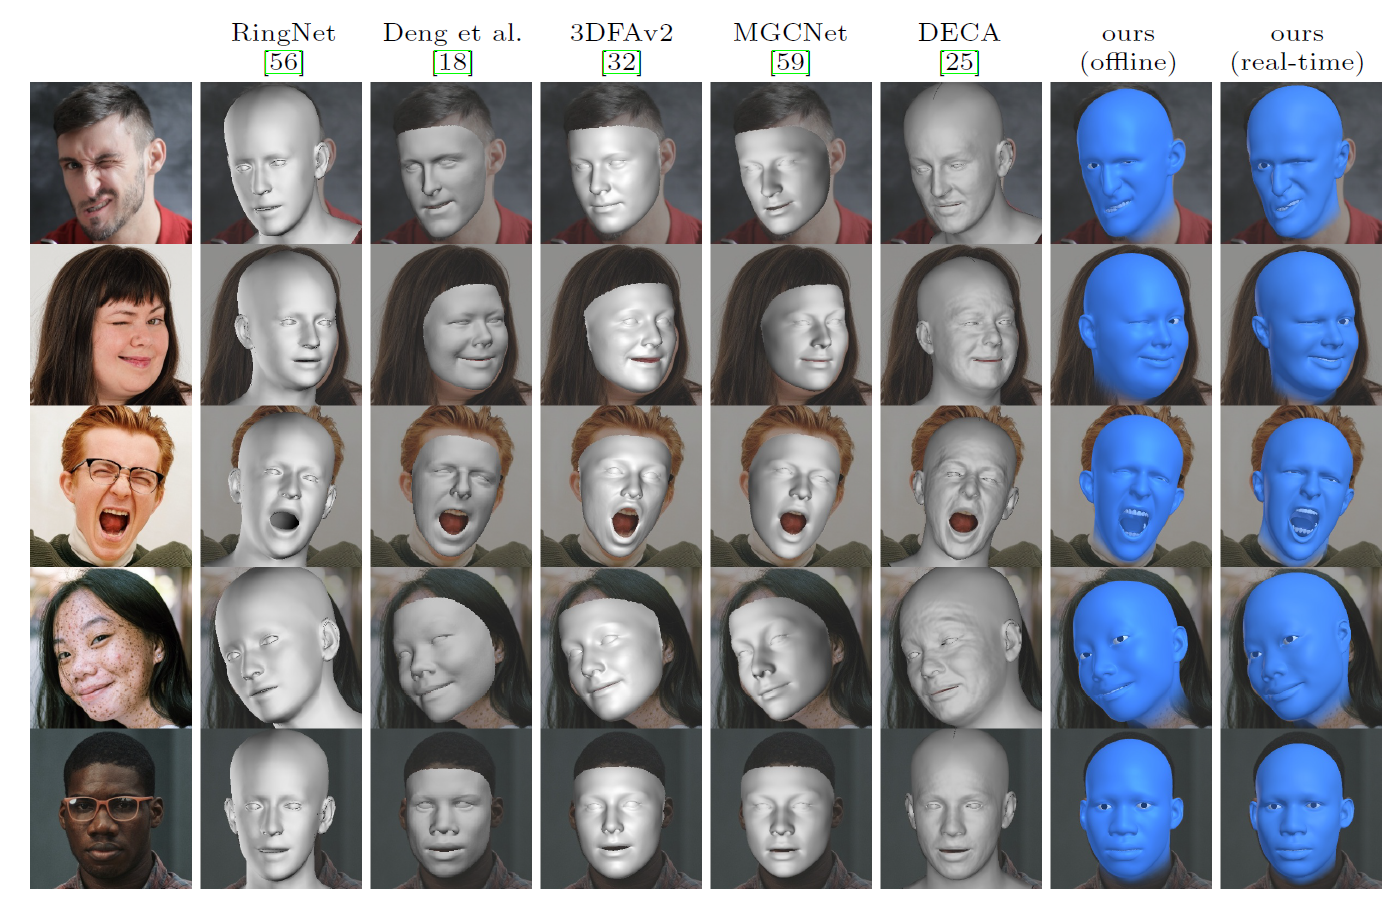Click the smiling freckled woman photo

click(110, 647)
